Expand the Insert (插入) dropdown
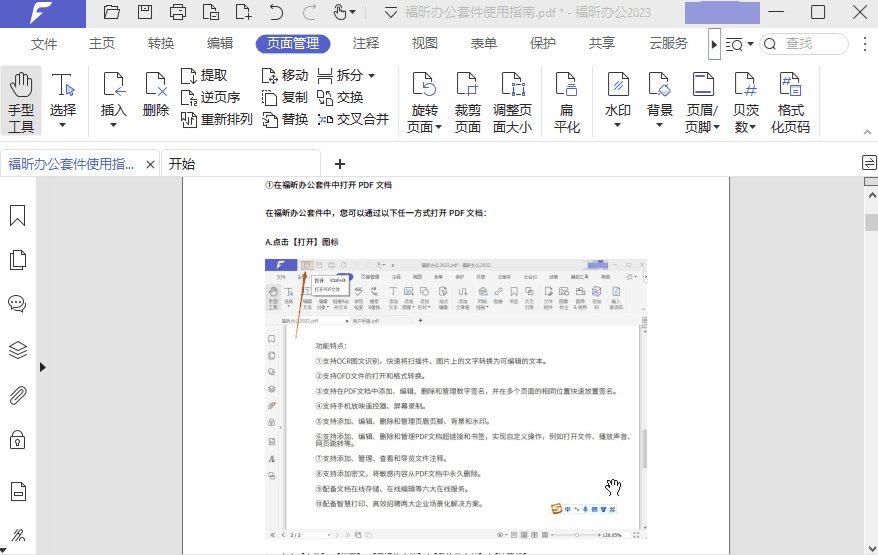The height and width of the screenshot is (555, 878). (113, 125)
